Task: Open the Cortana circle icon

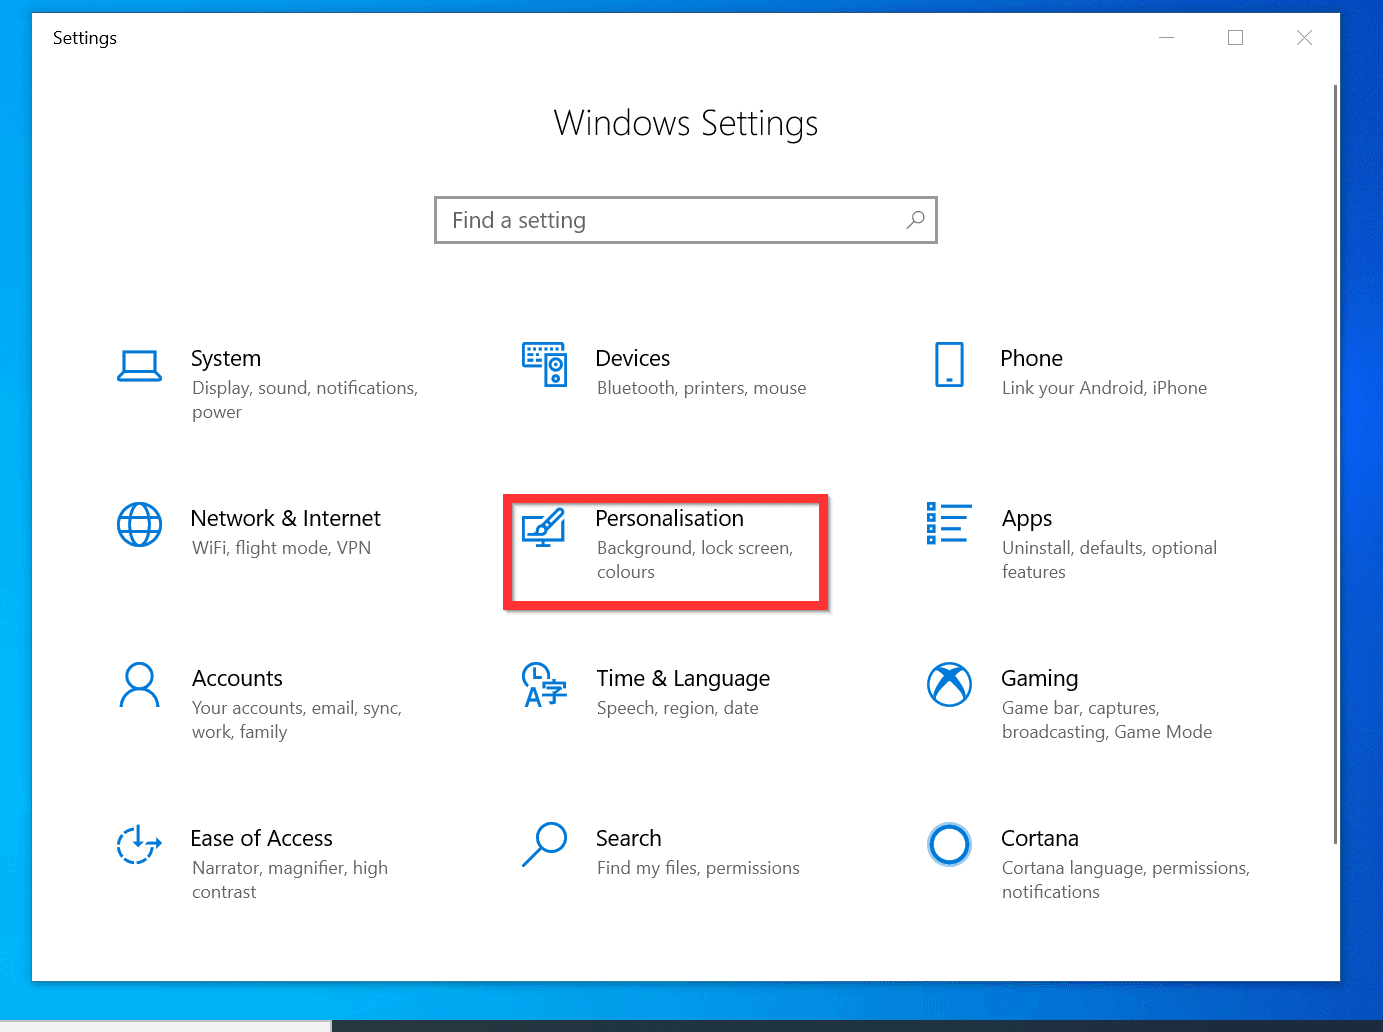Action: pyautogui.click(x=949, y=845)
